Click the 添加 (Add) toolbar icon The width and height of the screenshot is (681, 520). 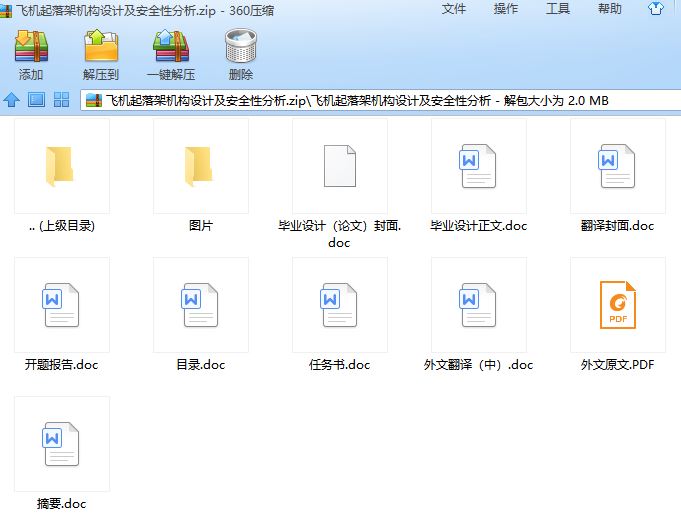(31, 46)
